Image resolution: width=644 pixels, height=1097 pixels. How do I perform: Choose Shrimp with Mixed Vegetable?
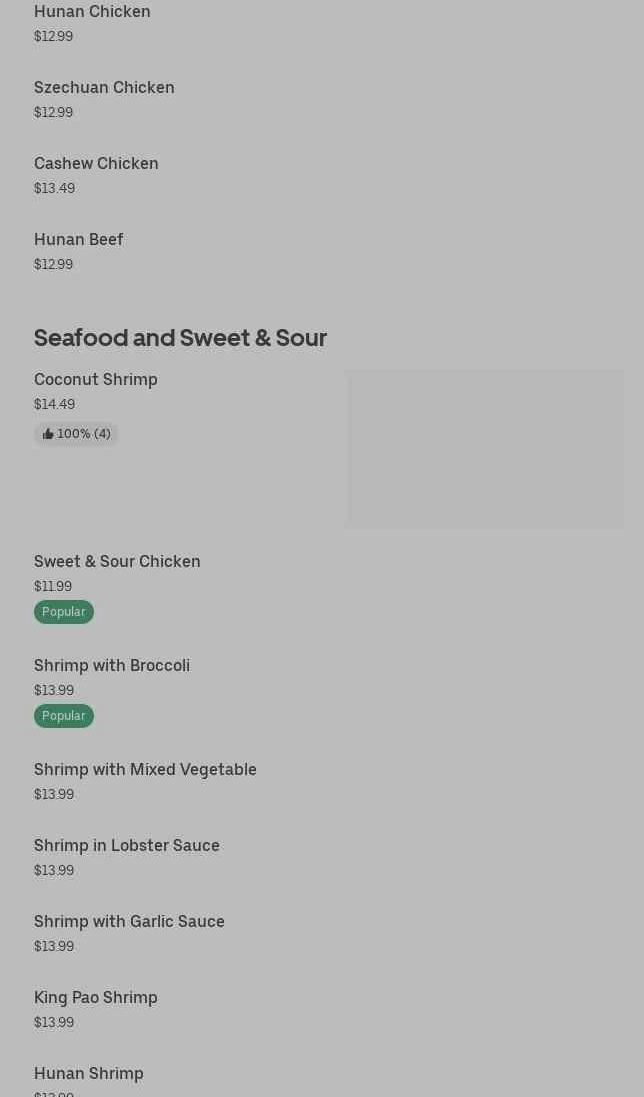[x=145, y=770]
